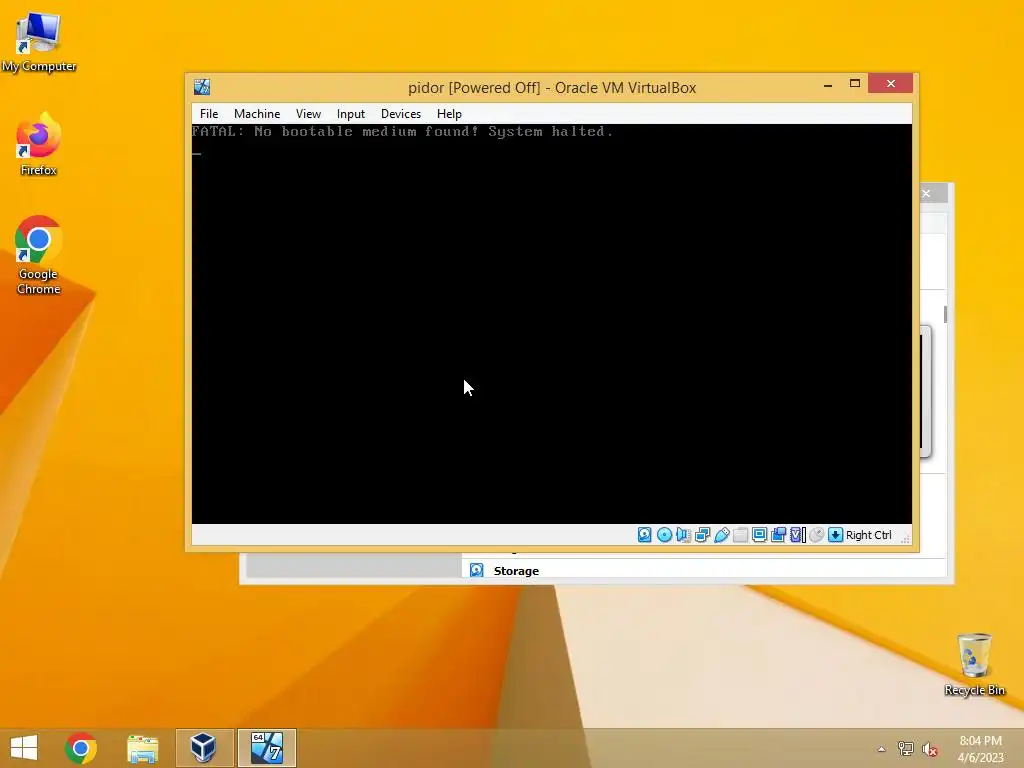Open File Explorer from the taskbar
The height and width of the screenshot is (768, 1024).
point(142,748)
